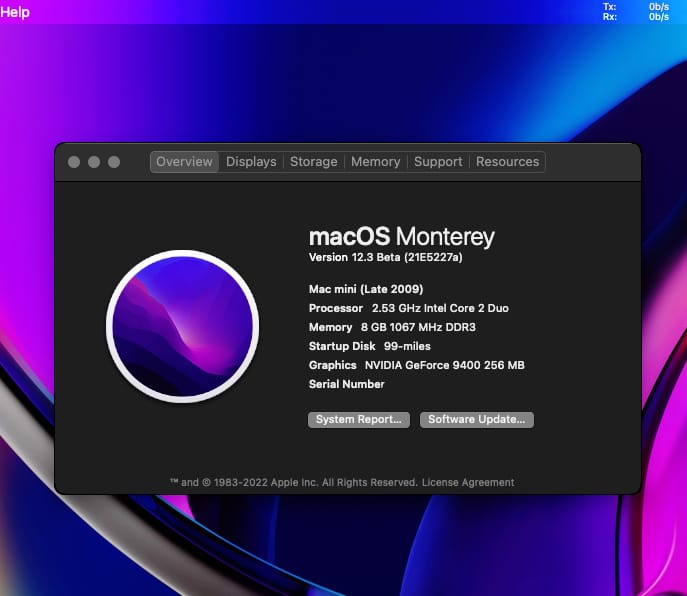Click the macOS Monterey title text
This screenshot has width=687, height=596.
coord(401,237)
